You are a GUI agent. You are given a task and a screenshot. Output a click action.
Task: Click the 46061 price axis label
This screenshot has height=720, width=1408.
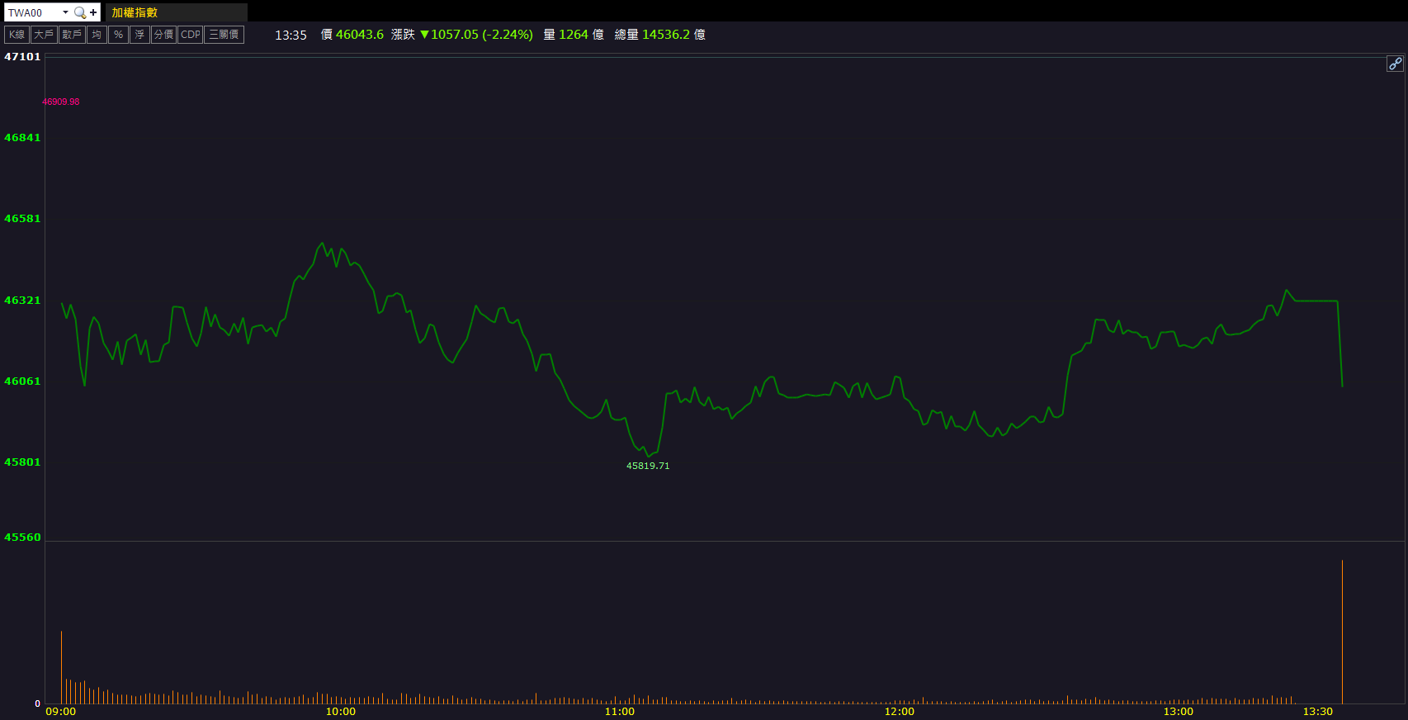[x=23, y=381]
